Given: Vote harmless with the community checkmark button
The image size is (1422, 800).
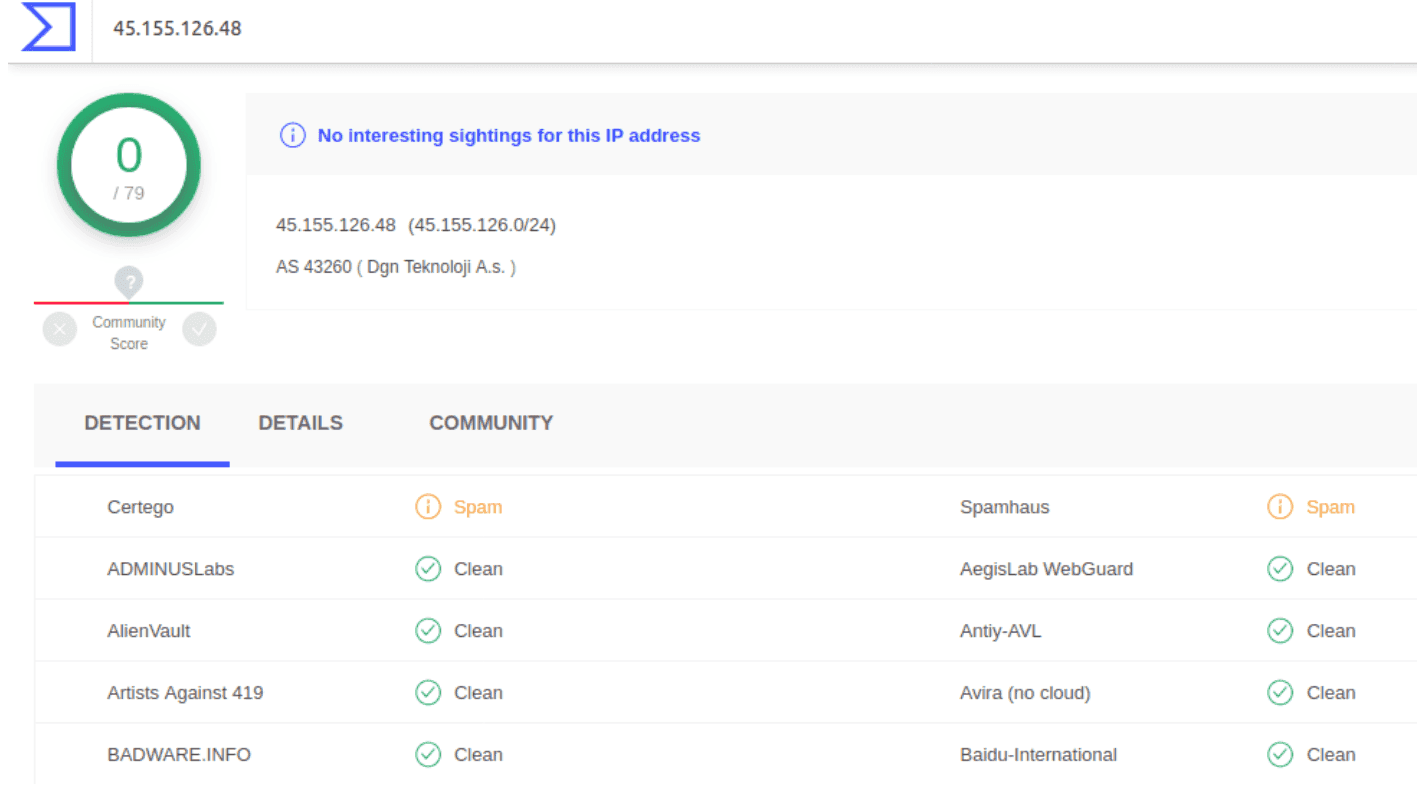Looking at the screenshot, I should 199,329.
